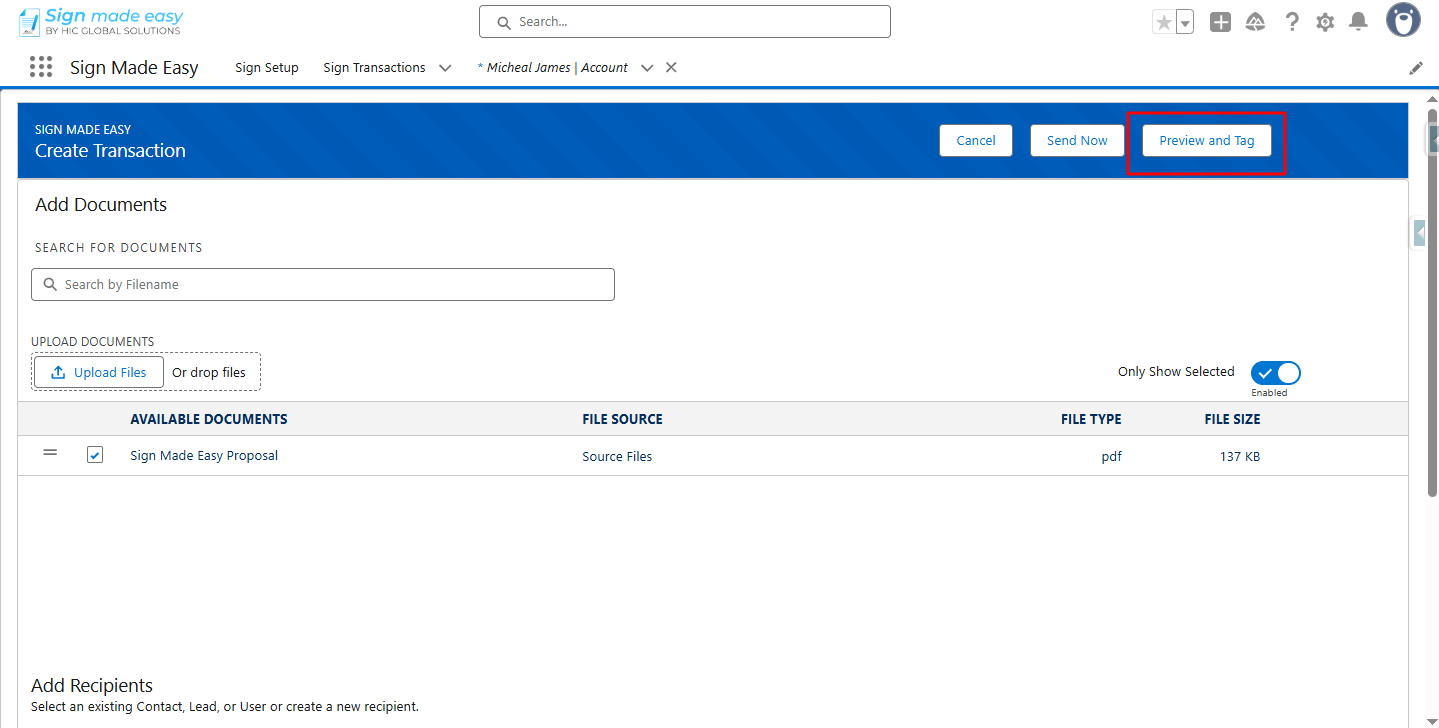Expand the Sign Transactions tab menu
The height and width of the screenshot is (728, 1439).
pyautogui.click(x=445, y=68)
